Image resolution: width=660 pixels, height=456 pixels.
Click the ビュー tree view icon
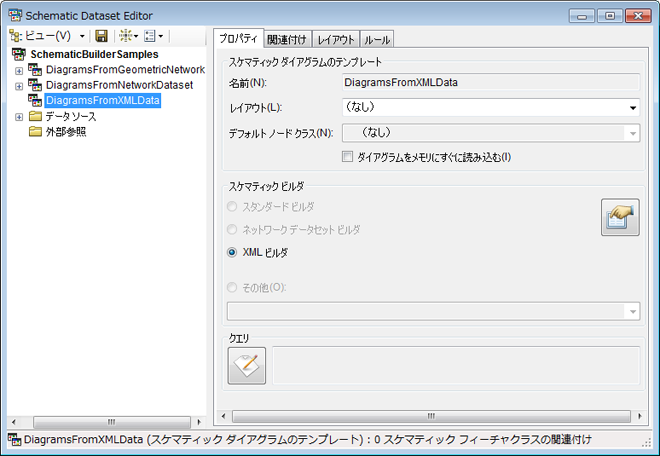[16, 36]
